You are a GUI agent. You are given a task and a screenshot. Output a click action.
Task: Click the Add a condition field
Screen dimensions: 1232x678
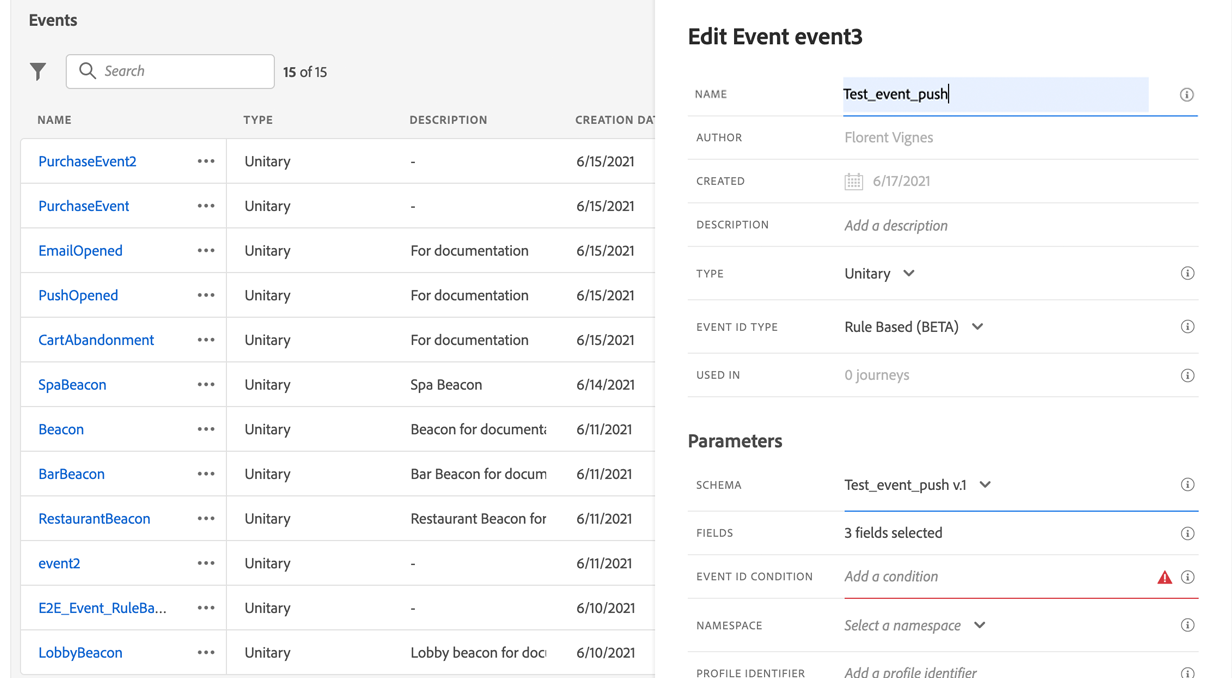pos(891,577)
